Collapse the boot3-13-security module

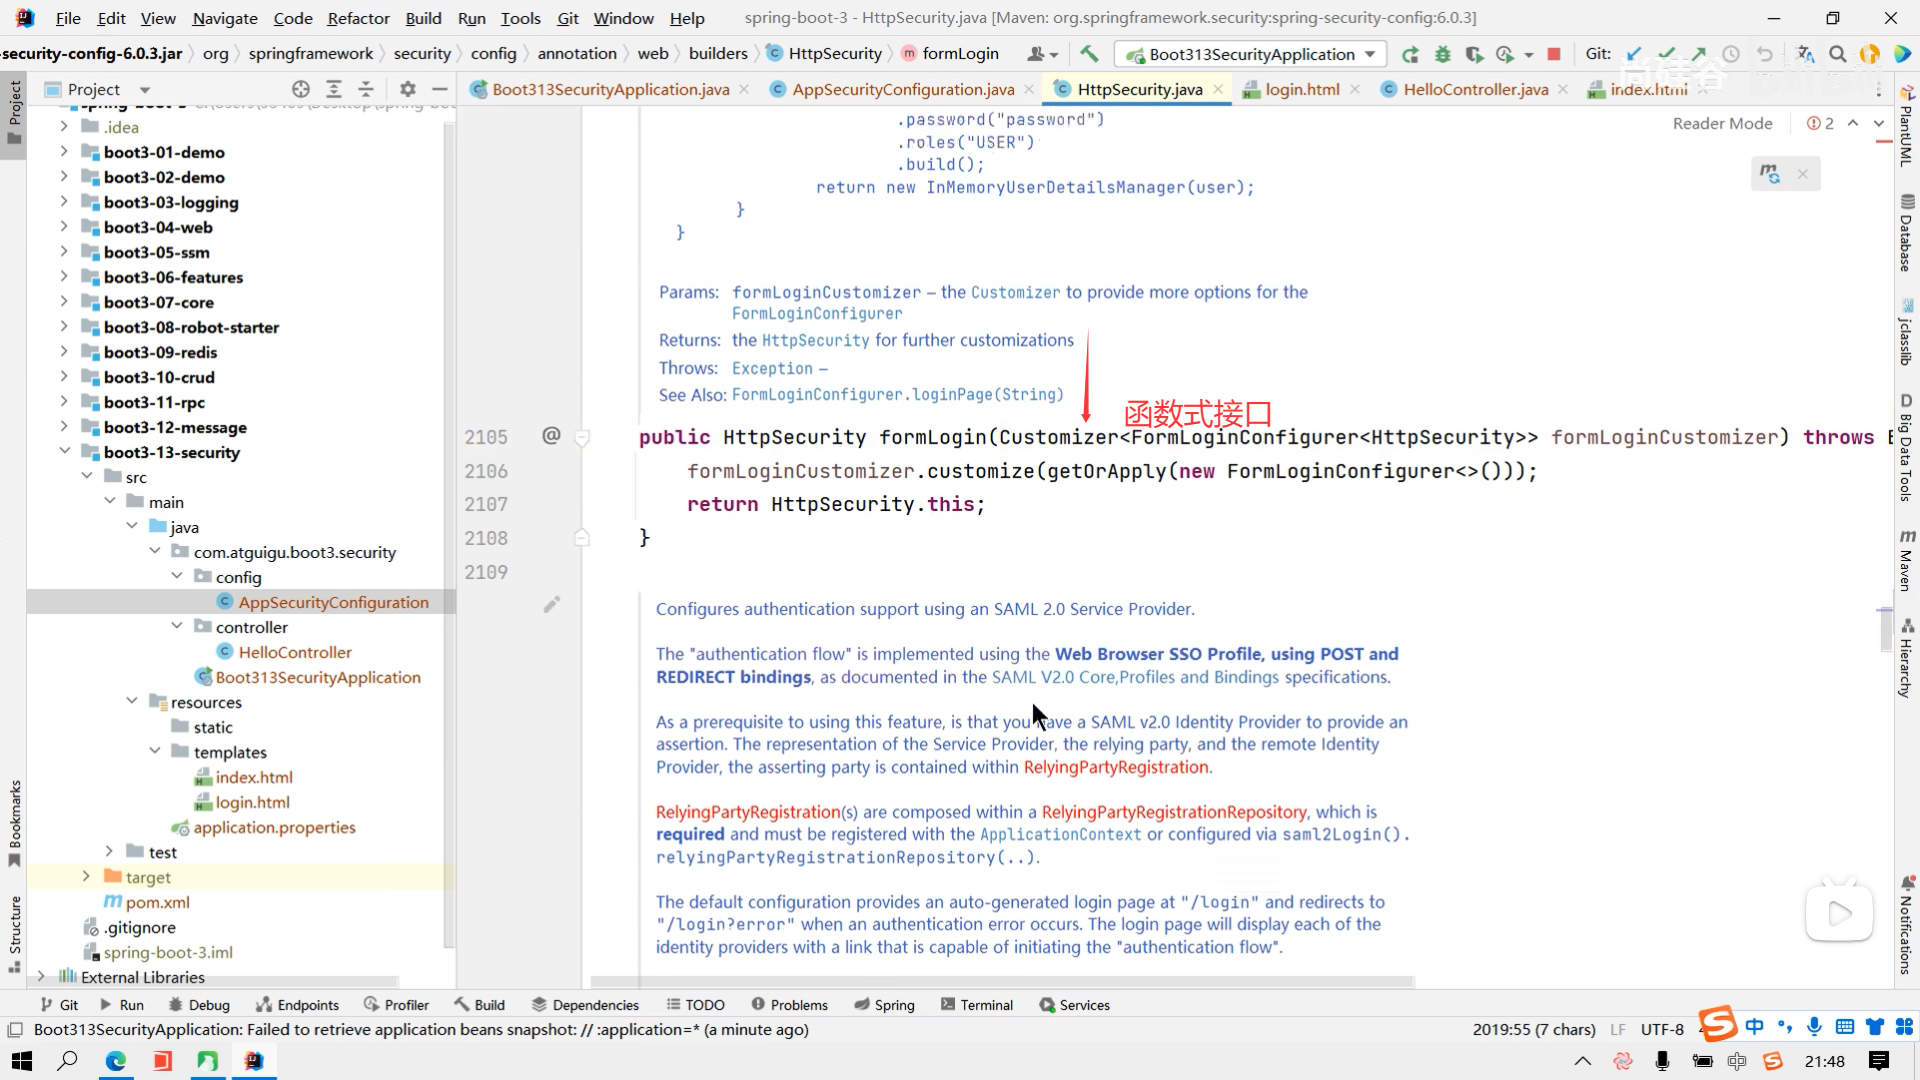click(x=64, y=452)
